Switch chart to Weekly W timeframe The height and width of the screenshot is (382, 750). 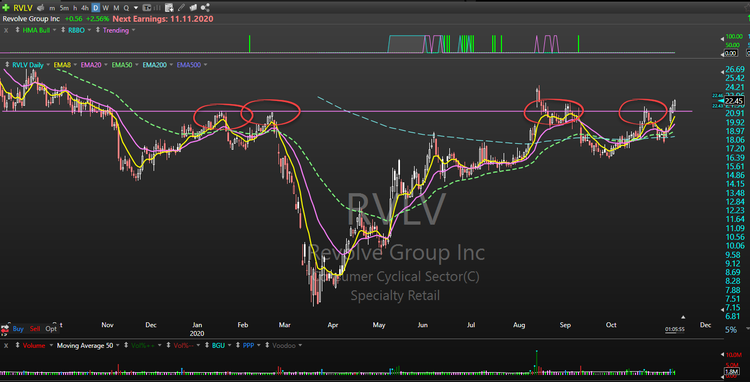[x=106, y=8]
